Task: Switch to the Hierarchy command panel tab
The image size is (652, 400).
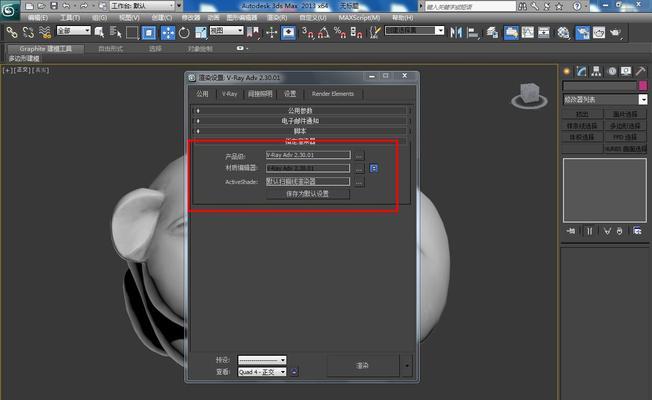Action: (x=596, y=71)
